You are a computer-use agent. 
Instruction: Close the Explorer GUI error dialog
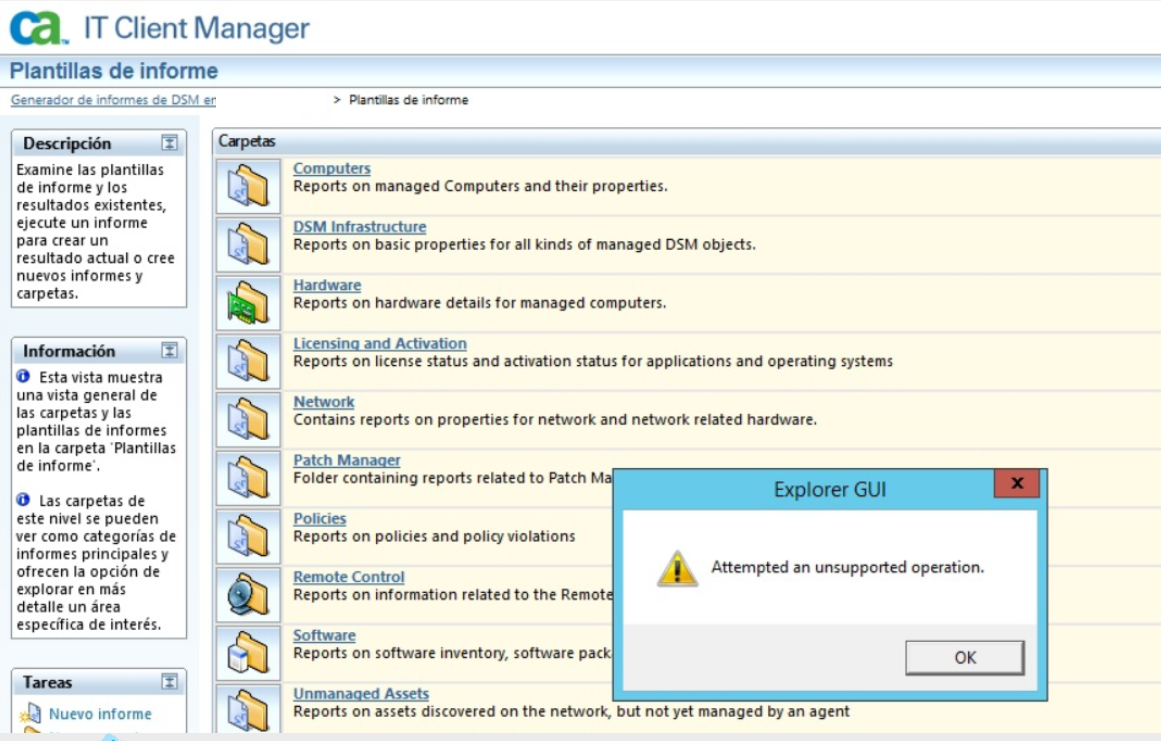tap(1017, 484)
